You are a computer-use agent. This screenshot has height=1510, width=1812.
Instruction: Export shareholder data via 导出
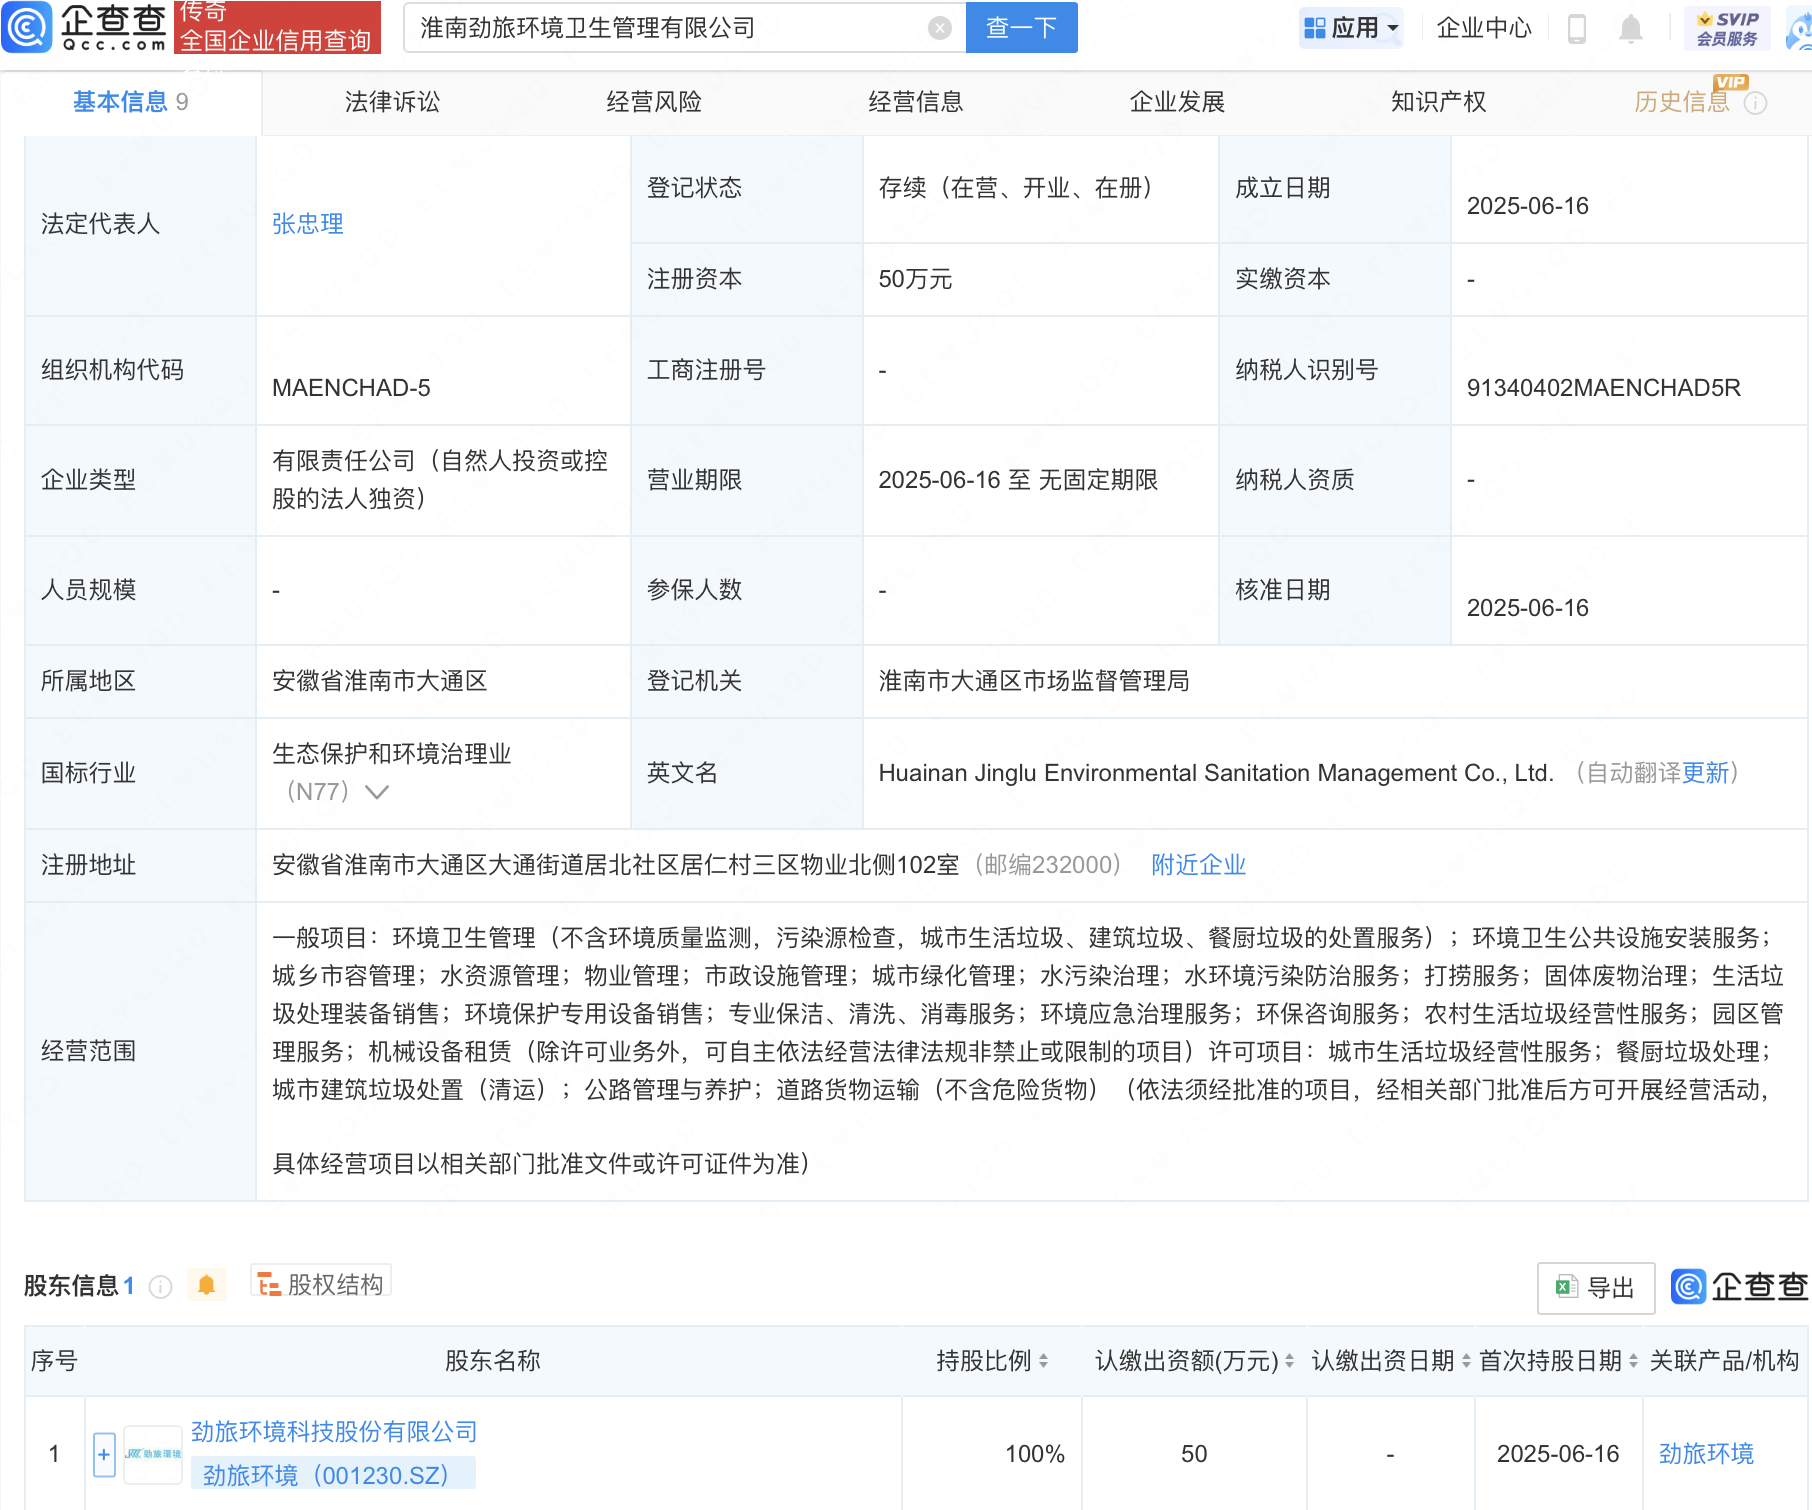pos(1596,1288)
